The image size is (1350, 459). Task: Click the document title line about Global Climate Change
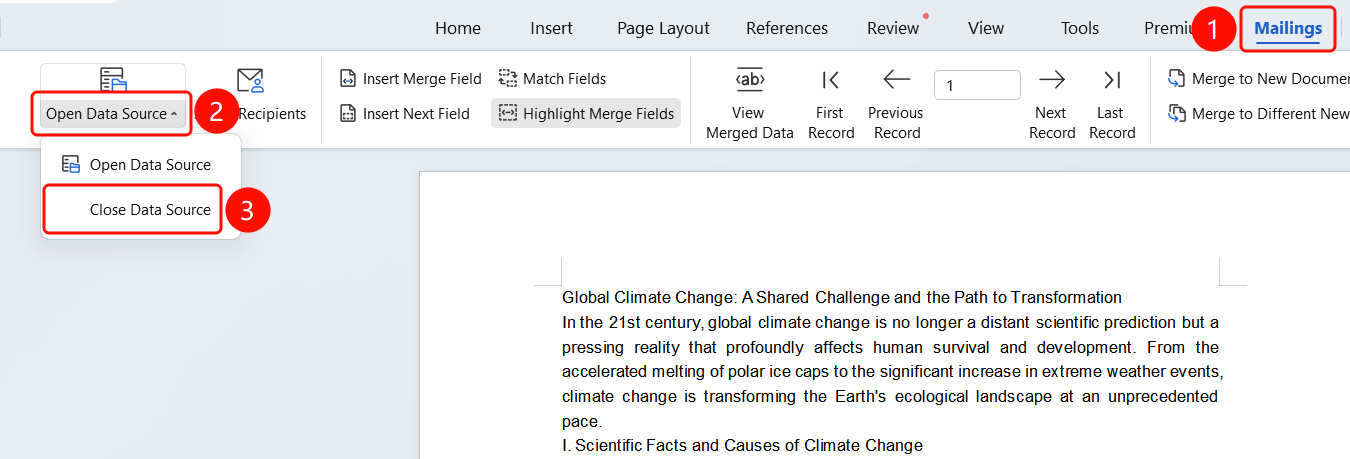[842, 297]
